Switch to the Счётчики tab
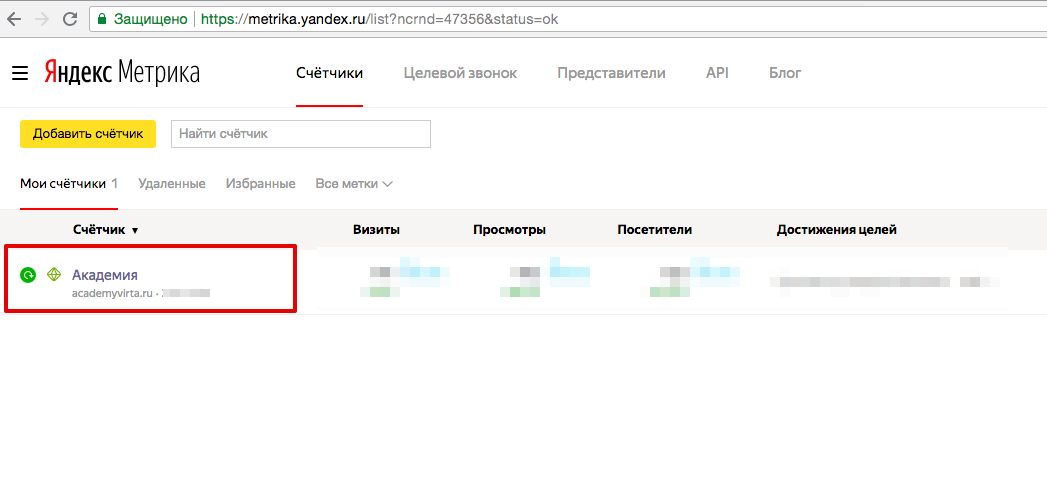This screenshot has height=477, width=1047. [329, 73]
